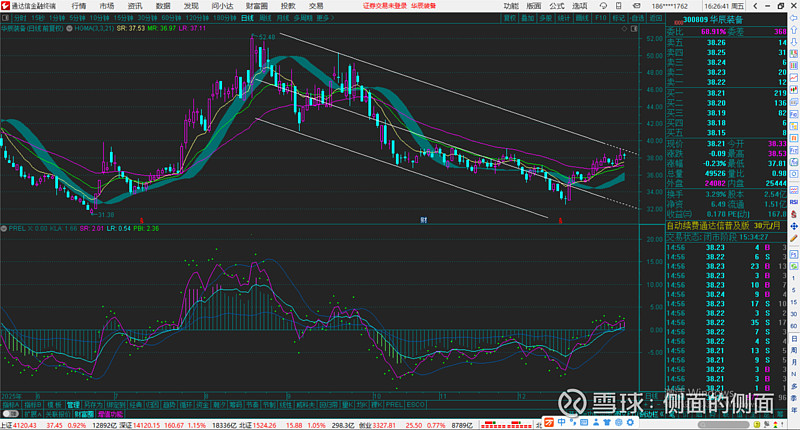Open the 选项 options menu
This screenshot has height=430, width=800.
(580, 6)
